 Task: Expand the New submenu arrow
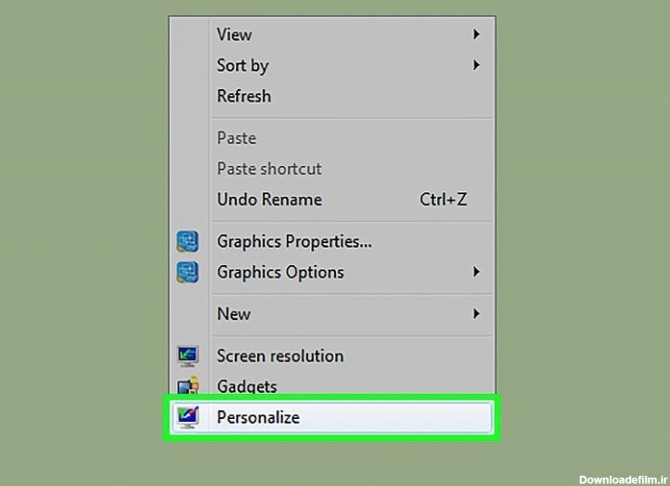(x=477, y=314)
